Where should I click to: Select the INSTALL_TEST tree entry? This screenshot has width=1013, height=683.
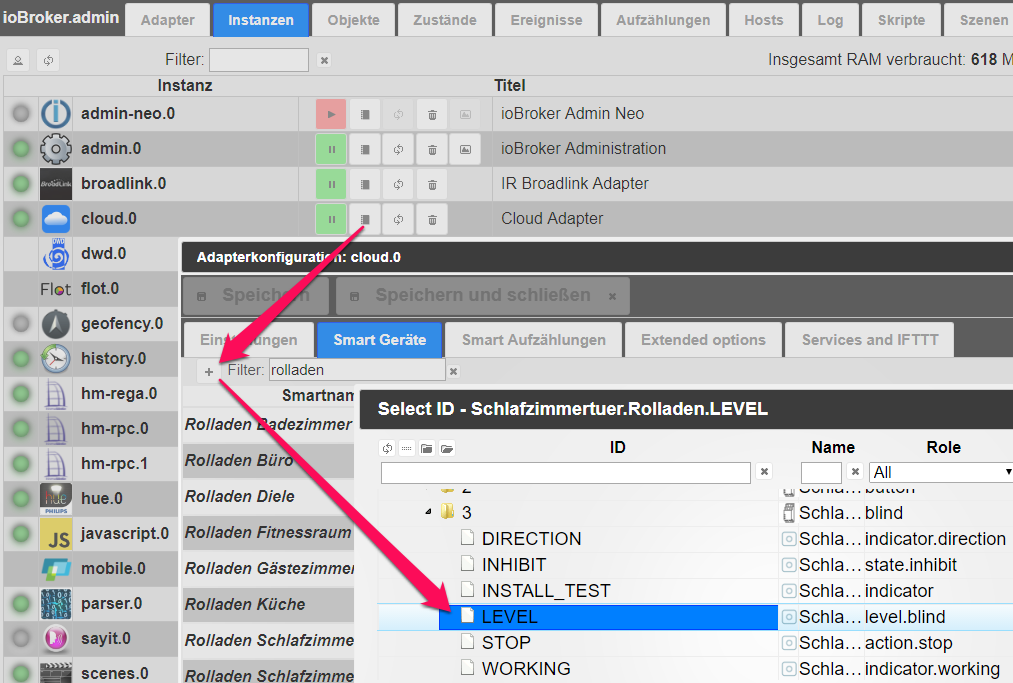546,591
